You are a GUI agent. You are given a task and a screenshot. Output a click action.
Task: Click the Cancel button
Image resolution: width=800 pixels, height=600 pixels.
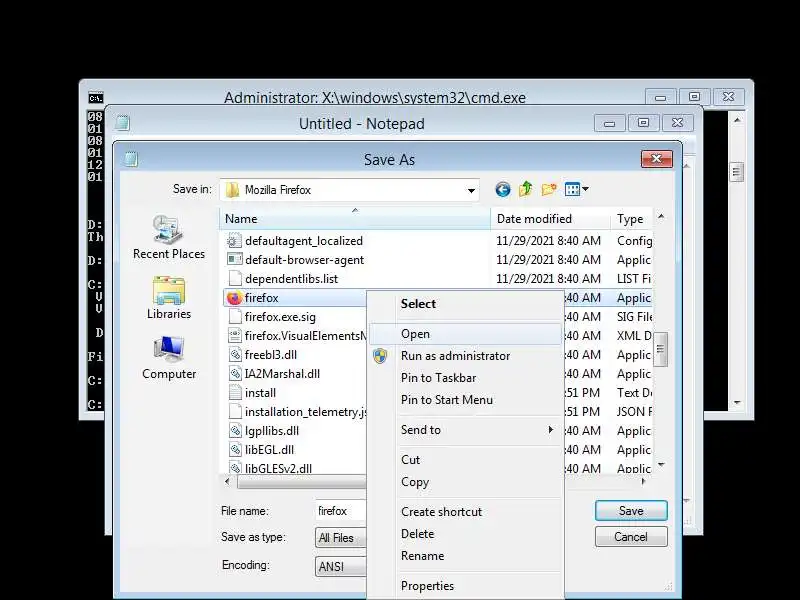click(631, 537)
